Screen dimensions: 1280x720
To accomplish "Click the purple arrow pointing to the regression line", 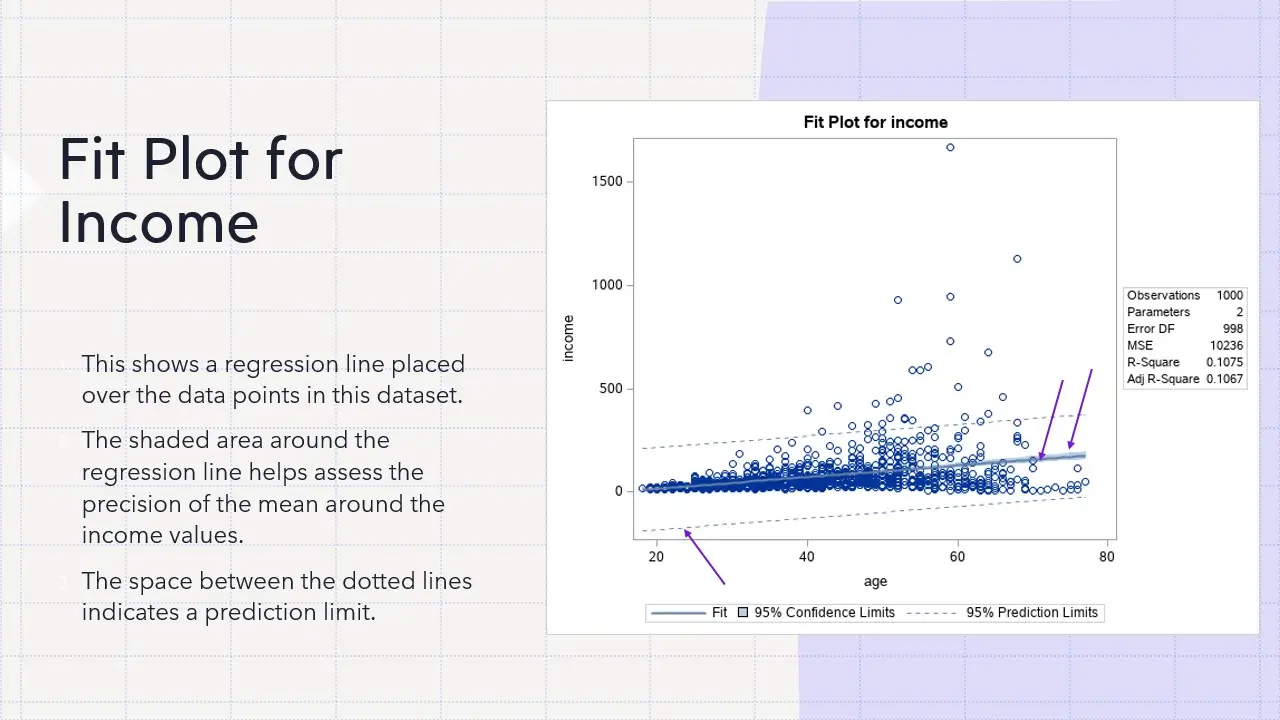I will coord(1047,420).
